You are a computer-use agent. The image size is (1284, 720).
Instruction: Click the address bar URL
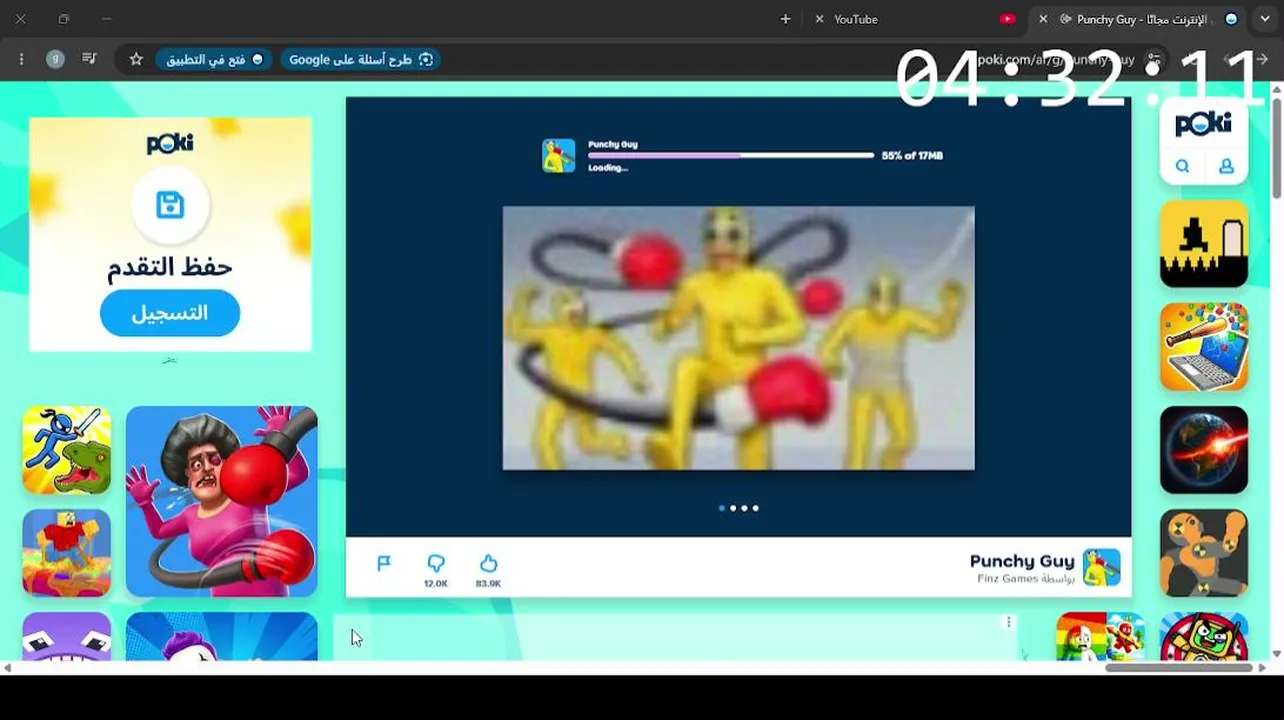coord(1055,59)
